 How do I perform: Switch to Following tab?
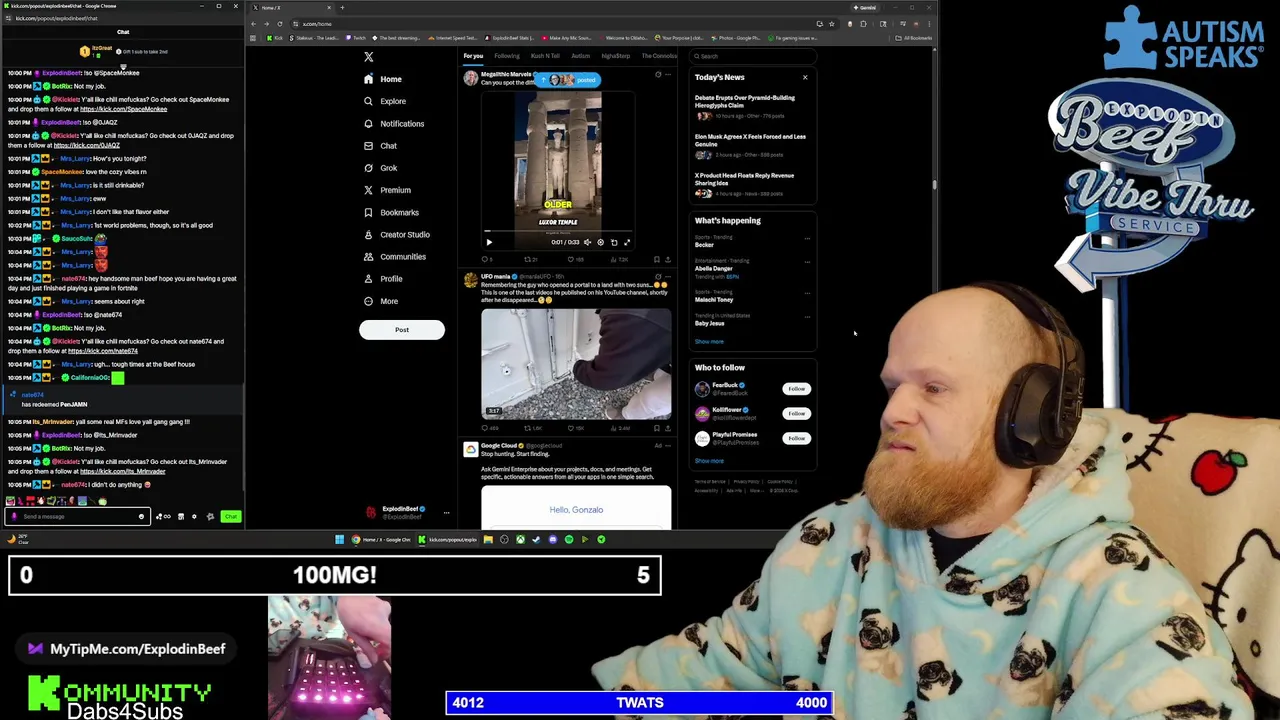click(x=507, y=56)
